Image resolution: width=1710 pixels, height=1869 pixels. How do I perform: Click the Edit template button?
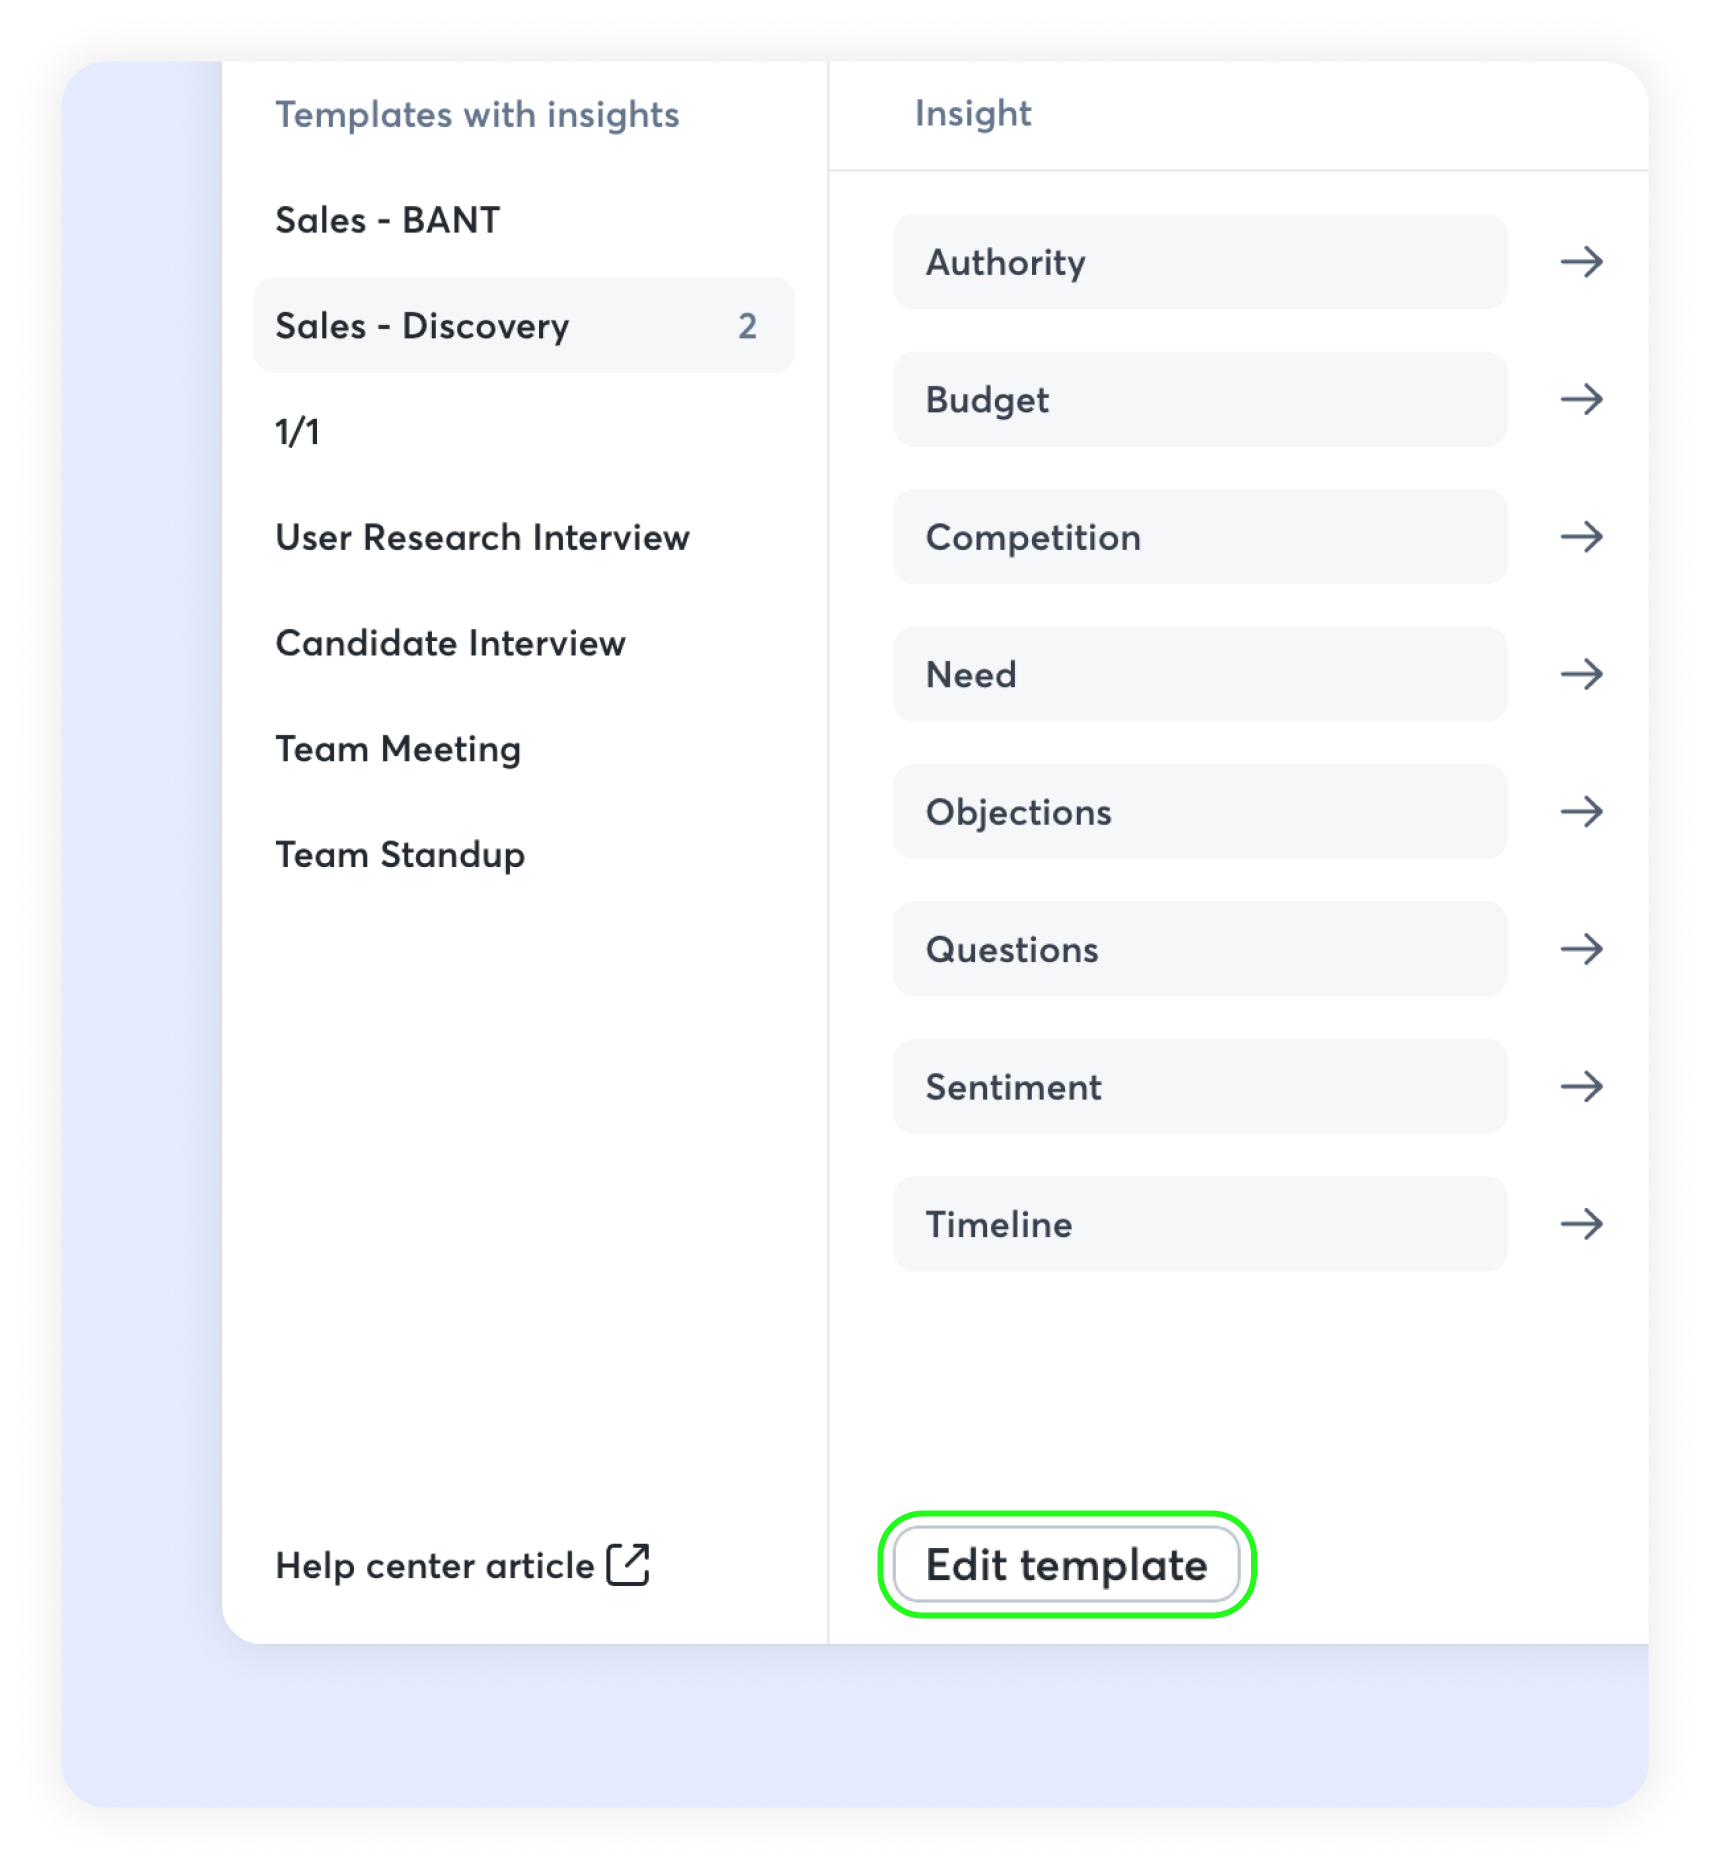(x=1066, y=1565)
